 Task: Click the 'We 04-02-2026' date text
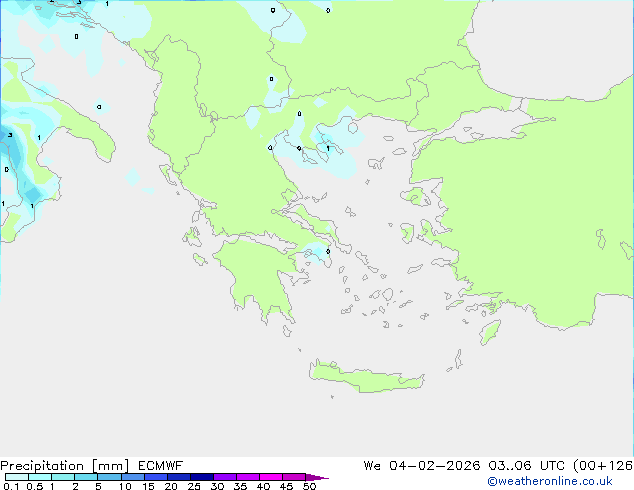[x=422, y=466]
